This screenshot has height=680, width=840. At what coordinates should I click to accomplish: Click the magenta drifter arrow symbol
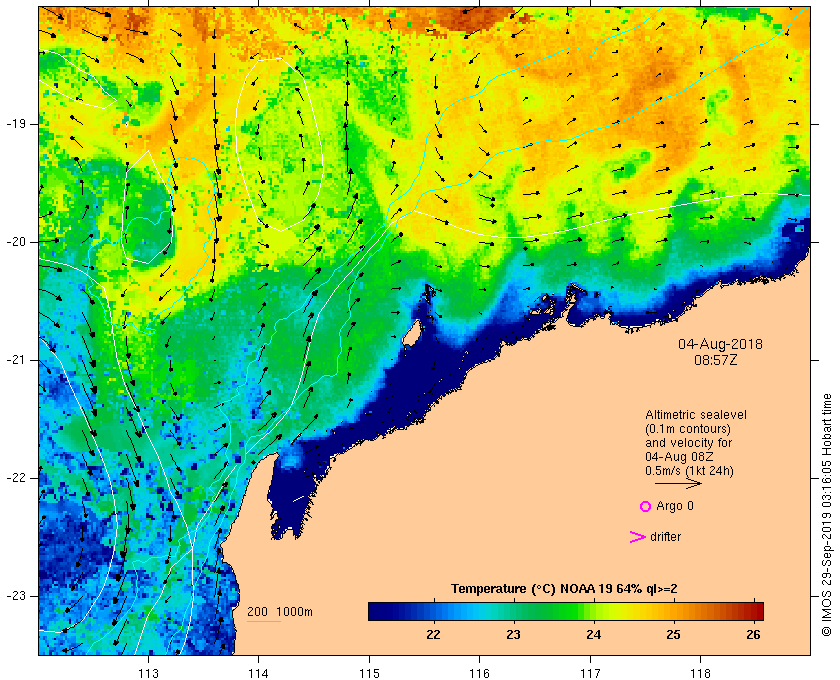[x=637, y=537]
